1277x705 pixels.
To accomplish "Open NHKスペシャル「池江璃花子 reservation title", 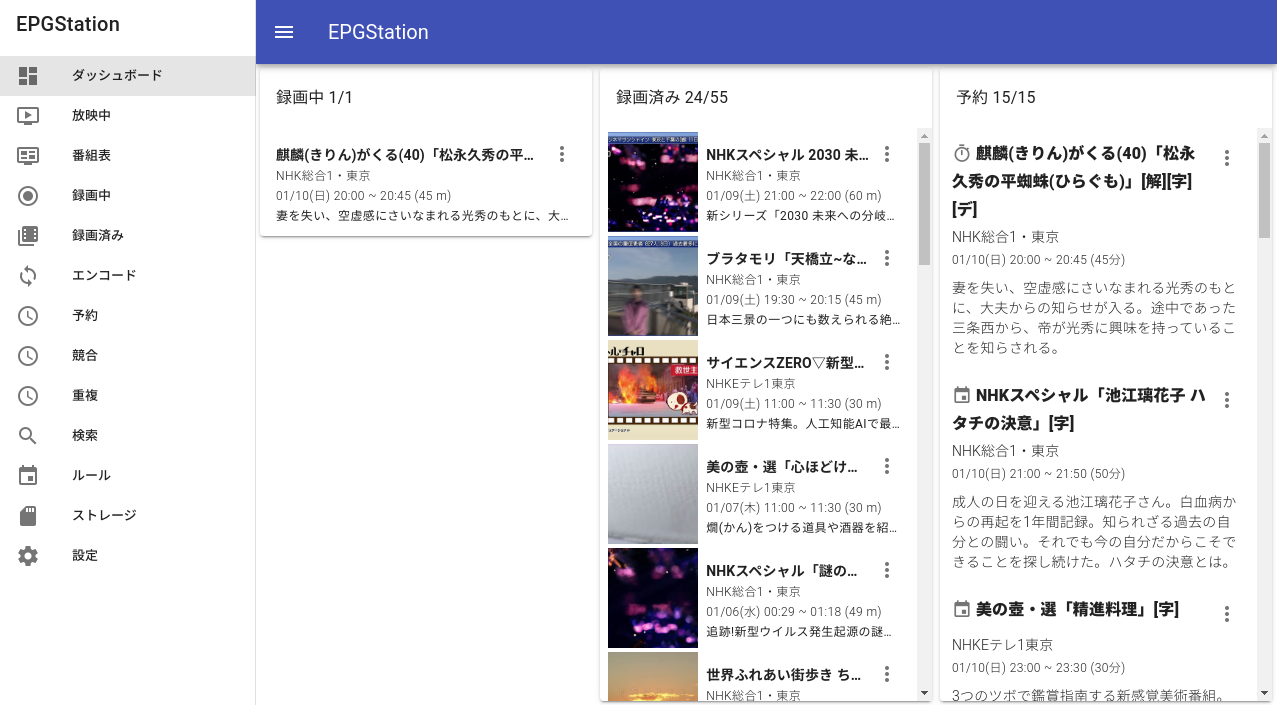I will pos(1079,409).
